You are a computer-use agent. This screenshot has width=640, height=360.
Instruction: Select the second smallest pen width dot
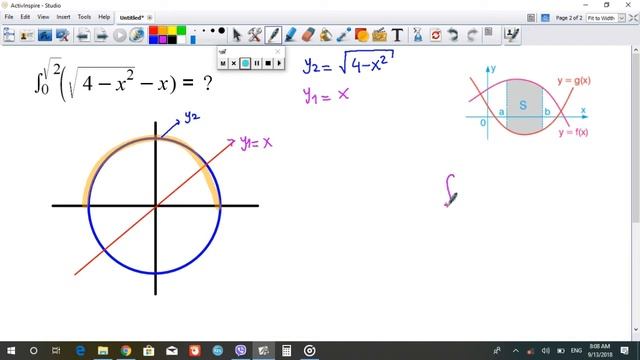click(x=204, y=31)
